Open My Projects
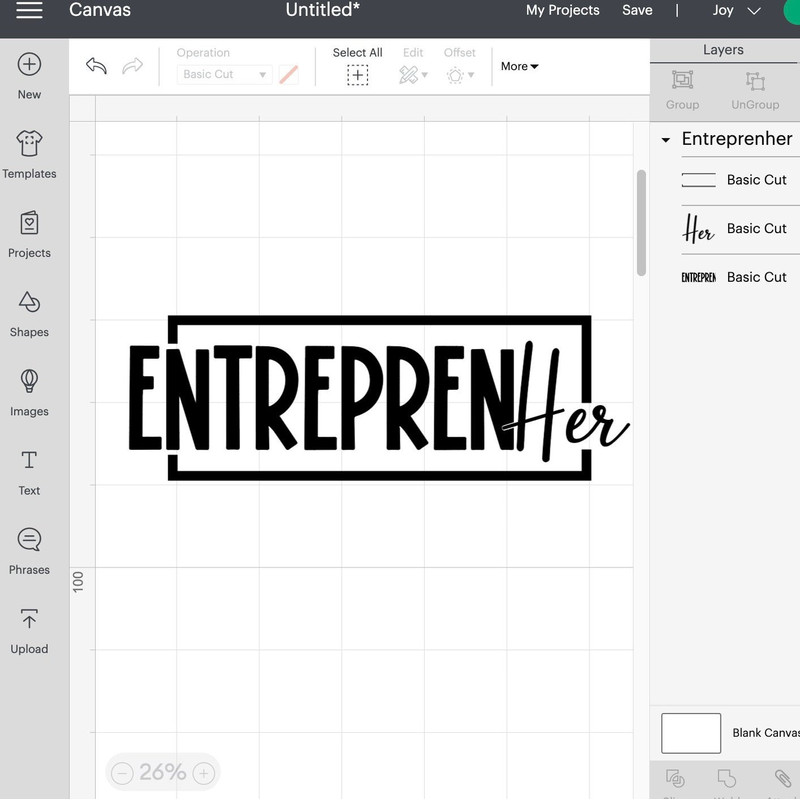The height and width of the screenshot is (800, 800). pos(562,11)
